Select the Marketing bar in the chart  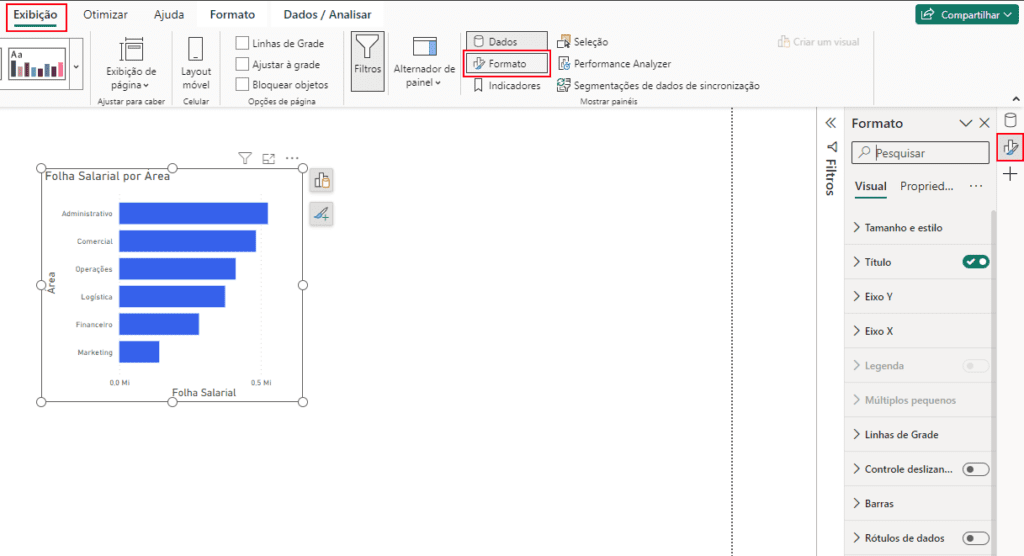point(139,352)
